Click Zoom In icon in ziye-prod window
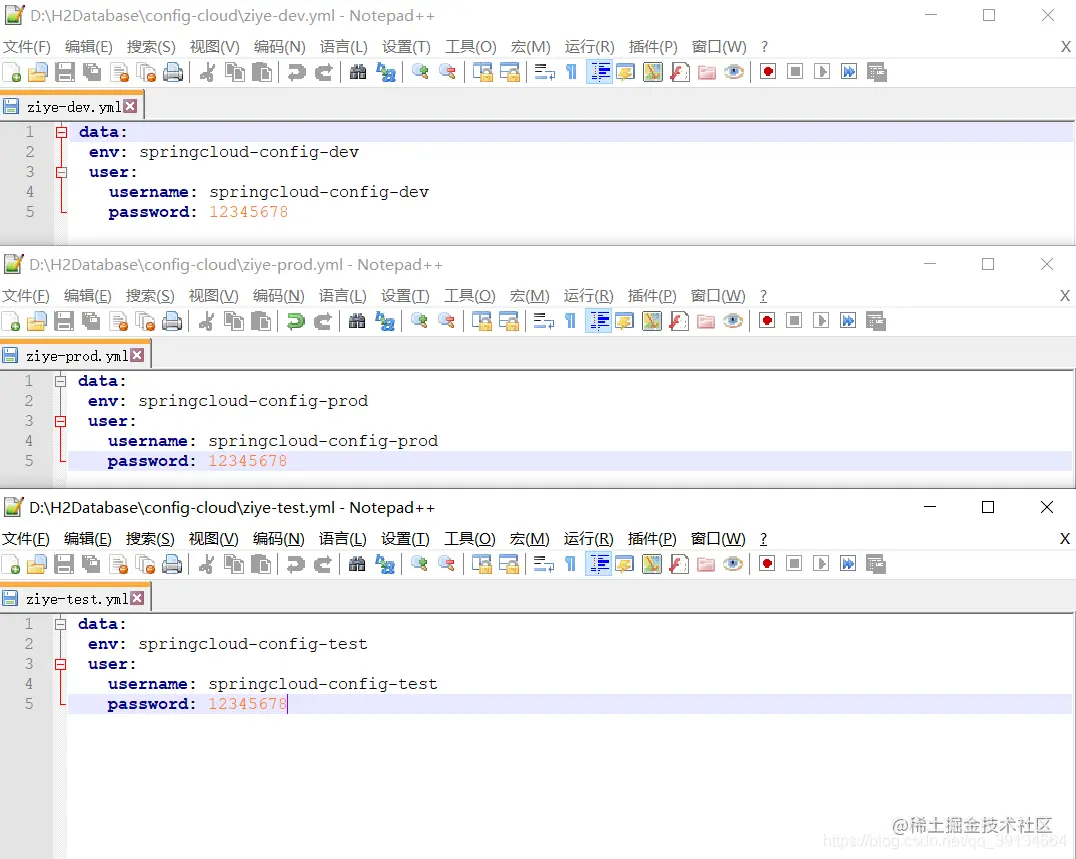Image resolution: width=1076 pixels, height=859 pixels. click(x=419, y=321)
